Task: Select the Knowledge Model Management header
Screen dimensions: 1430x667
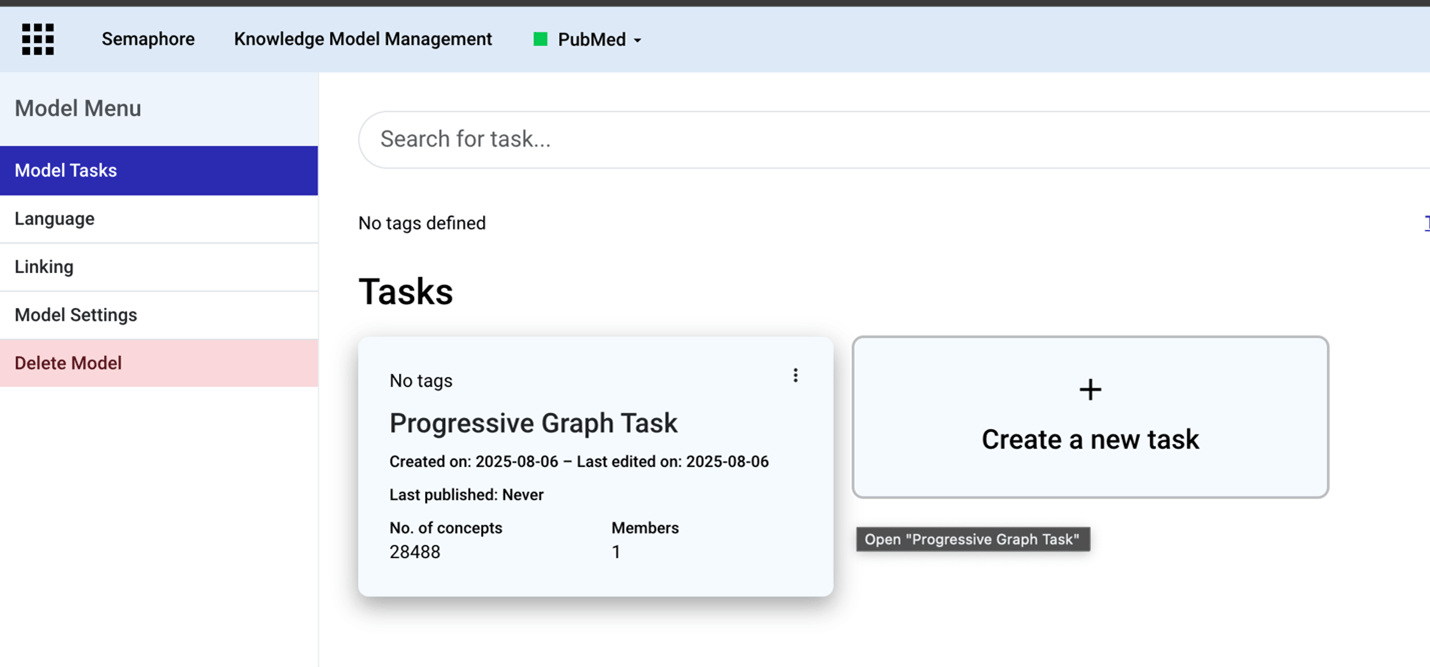Action: coord(362,38)
